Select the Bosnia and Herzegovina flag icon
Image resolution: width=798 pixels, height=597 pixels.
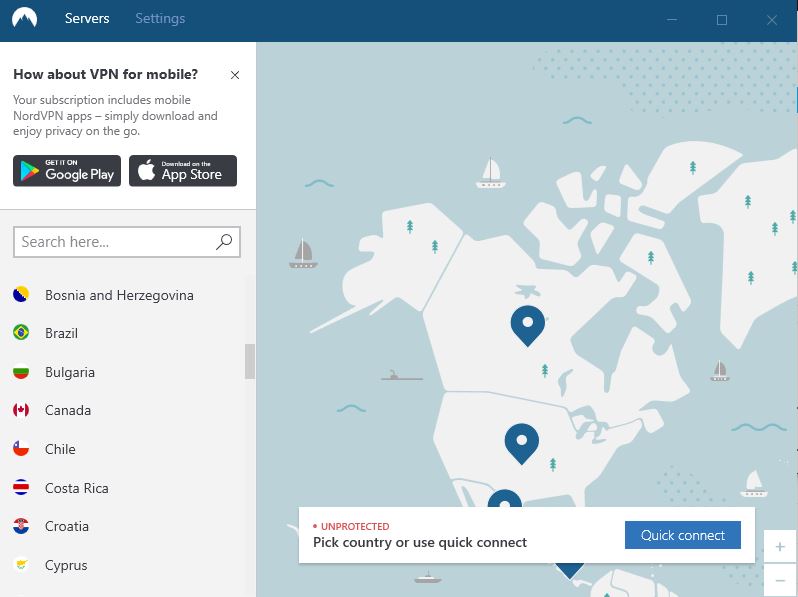pos(21,295)
